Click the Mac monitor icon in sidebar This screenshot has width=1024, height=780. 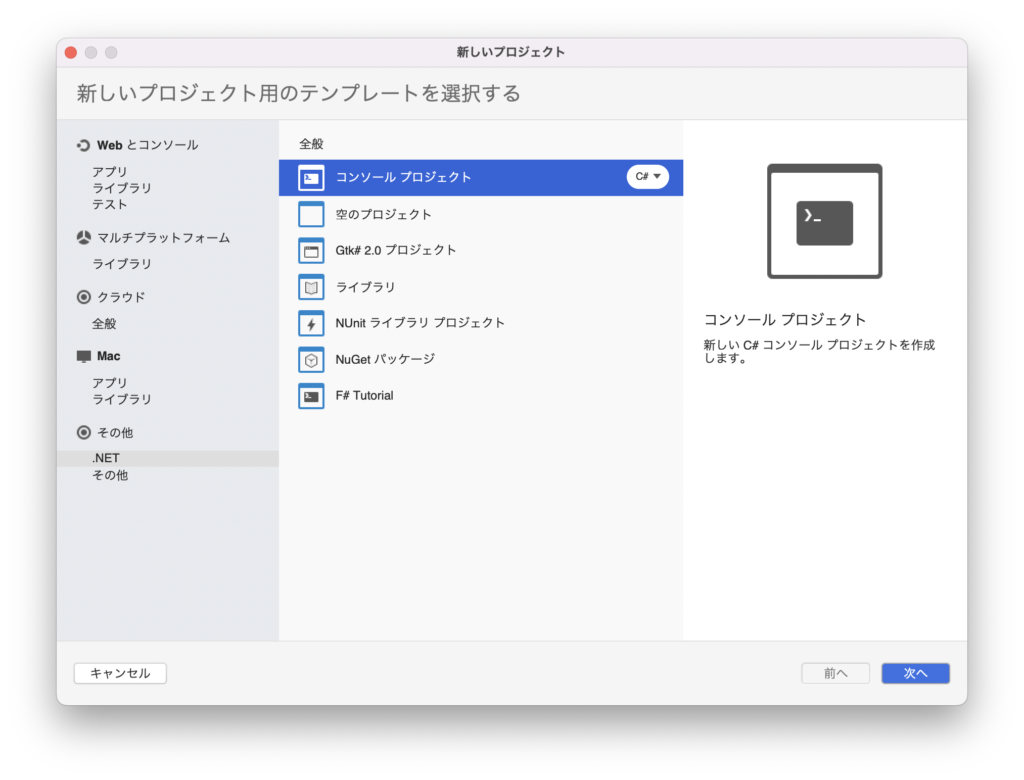[x=84, y=356]
